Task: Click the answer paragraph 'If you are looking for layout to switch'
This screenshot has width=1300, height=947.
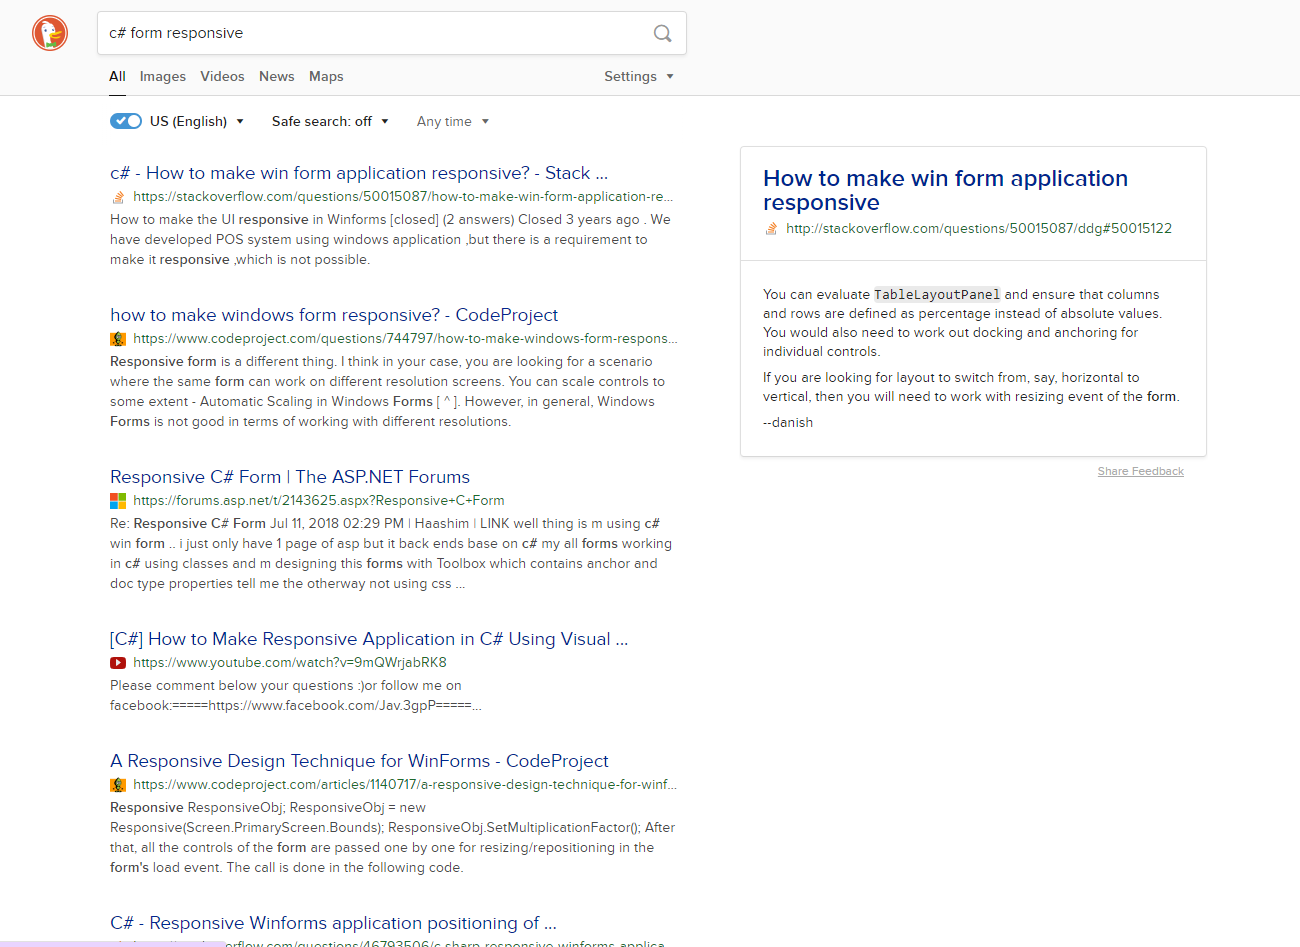Action: coord(971,387)
